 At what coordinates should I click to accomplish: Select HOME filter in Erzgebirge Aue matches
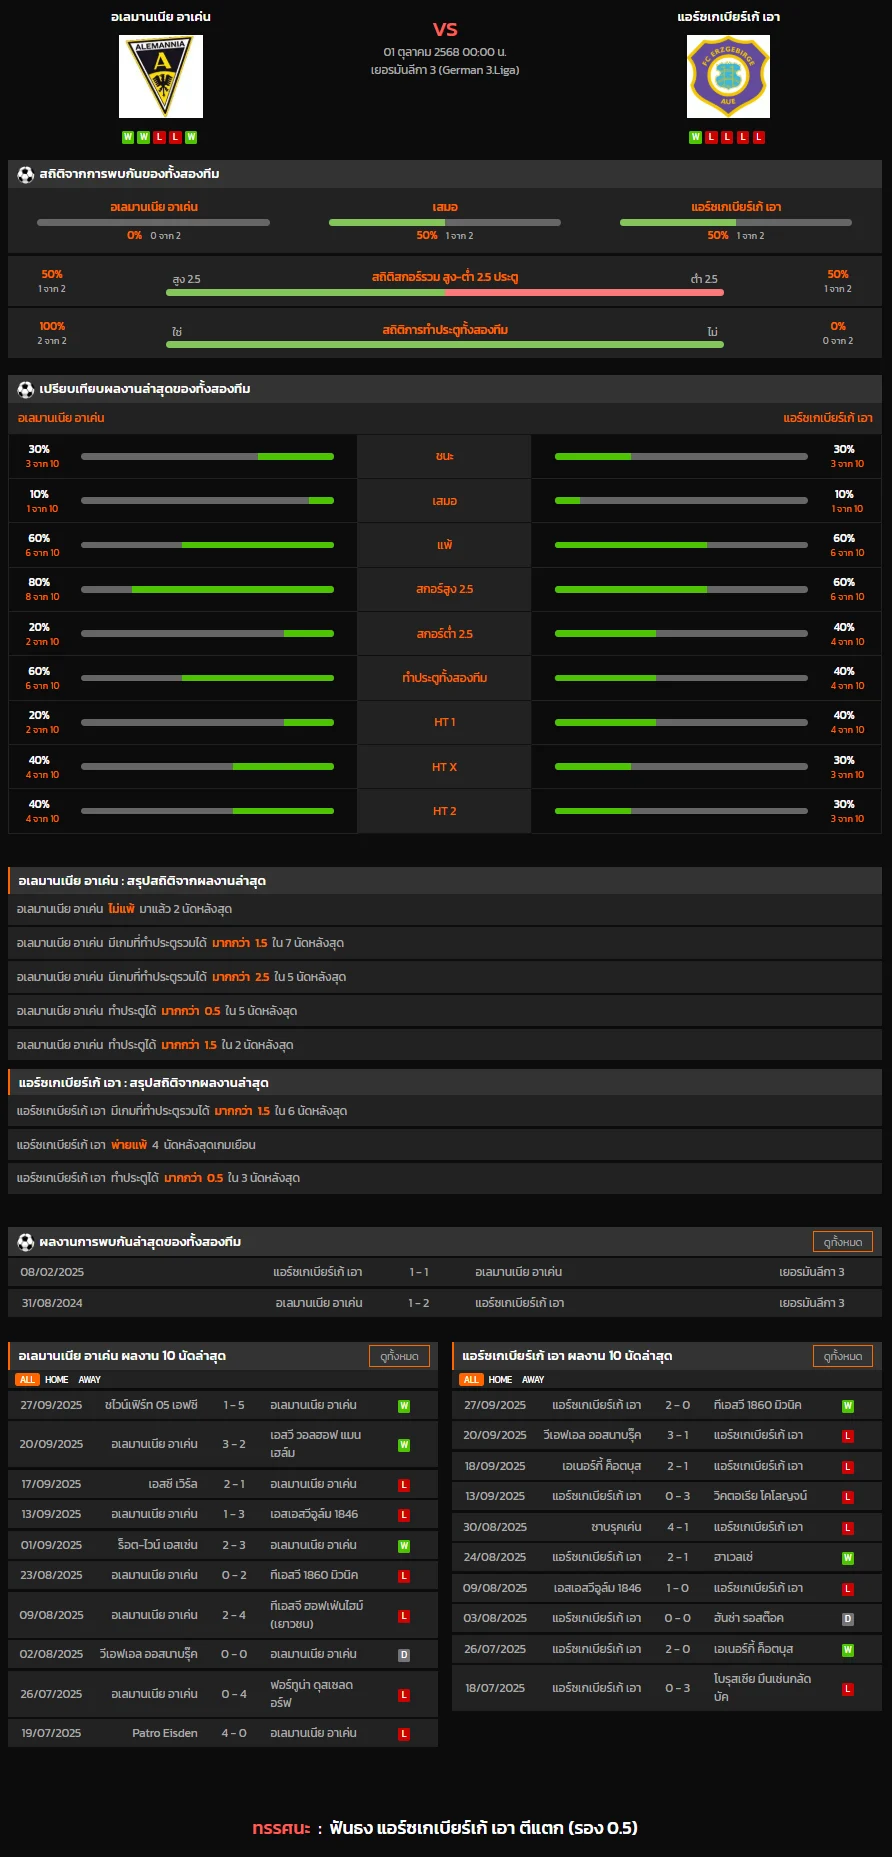(x=500, y=1380)
